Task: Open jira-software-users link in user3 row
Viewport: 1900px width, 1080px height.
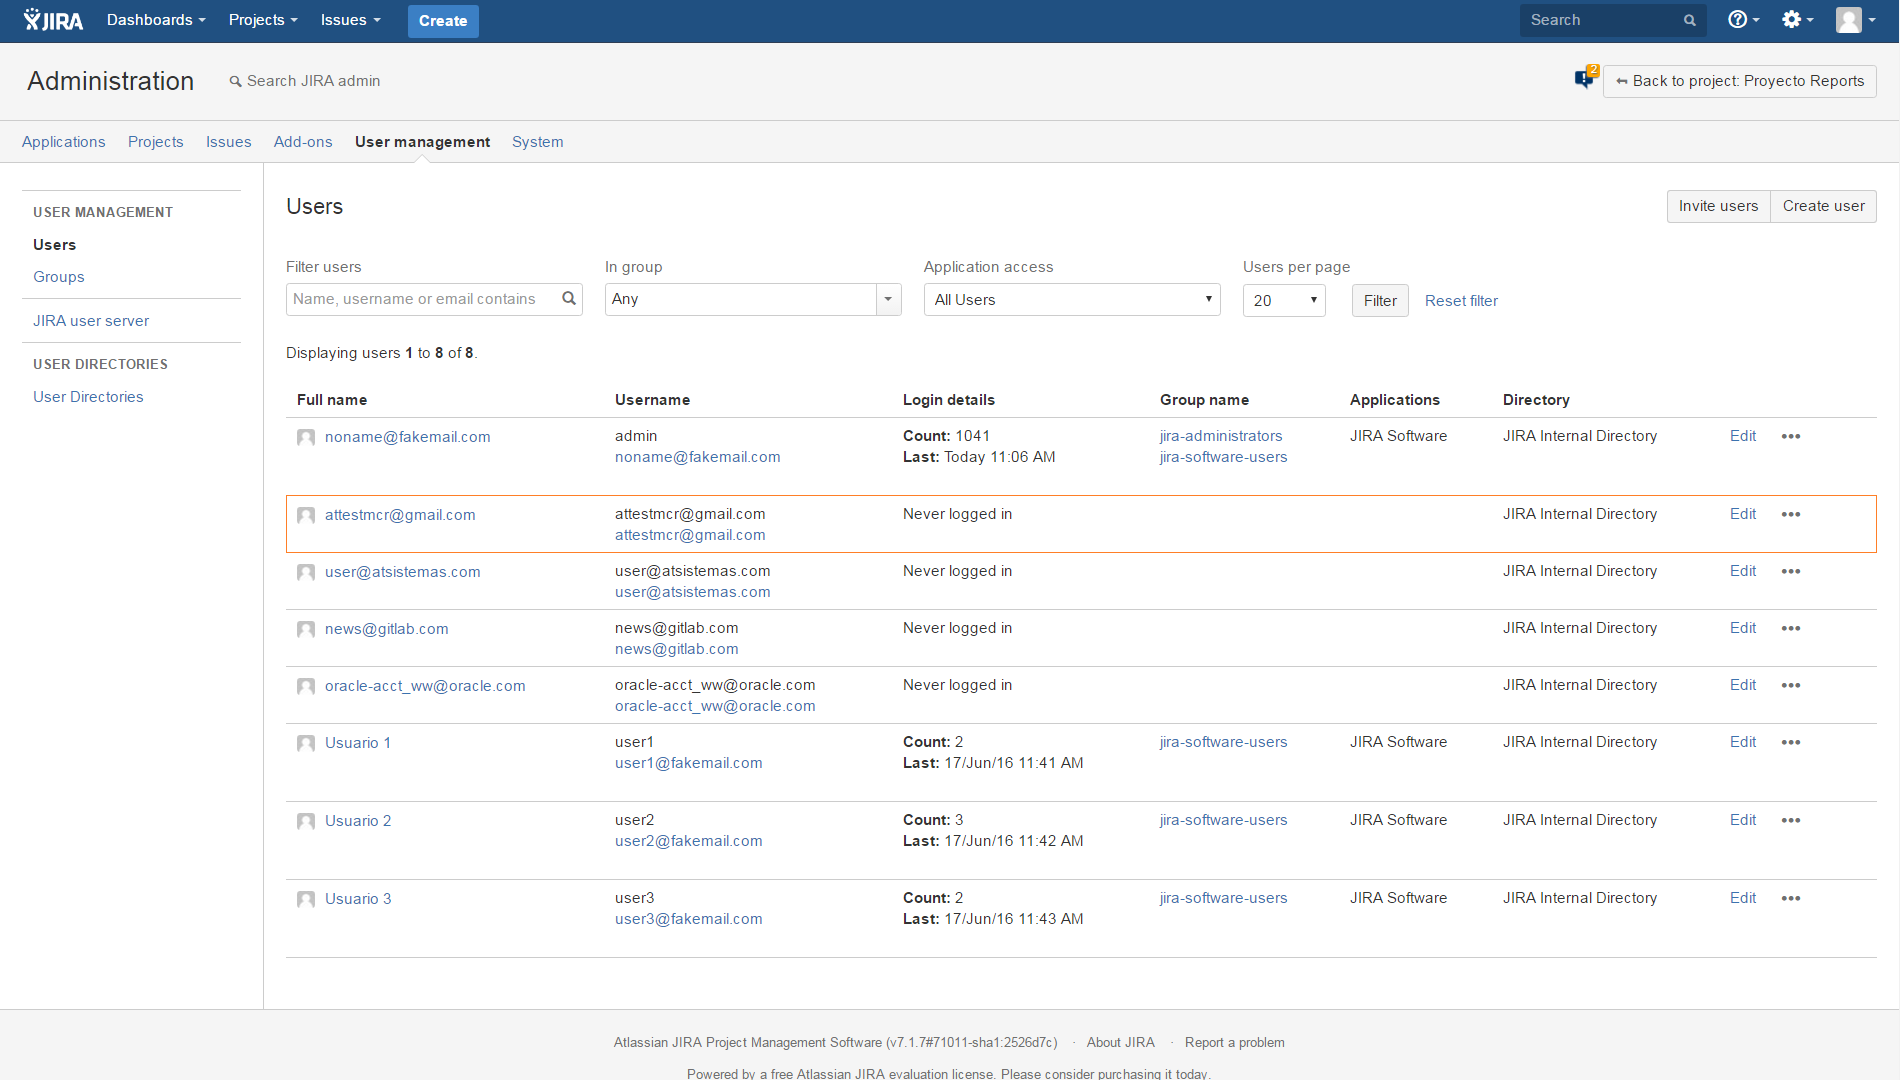Action: click(x=1223, y=898)
